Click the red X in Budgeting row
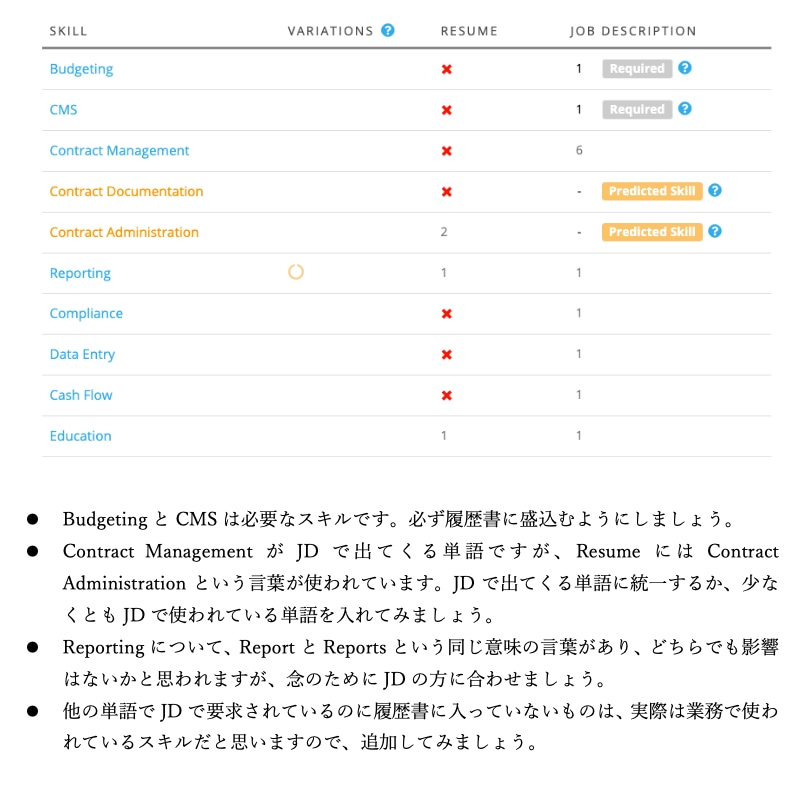Screen dimensions: 806x787 point(446,69)
